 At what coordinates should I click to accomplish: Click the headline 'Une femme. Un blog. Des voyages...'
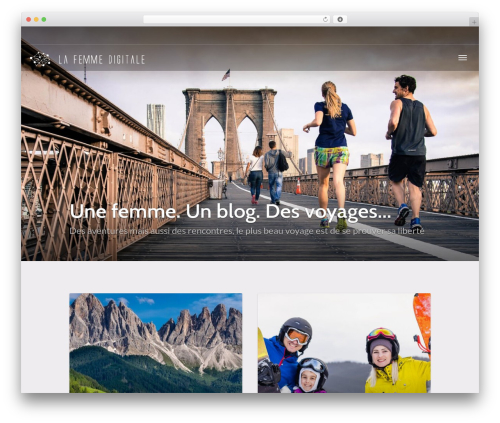click(230, 211)
